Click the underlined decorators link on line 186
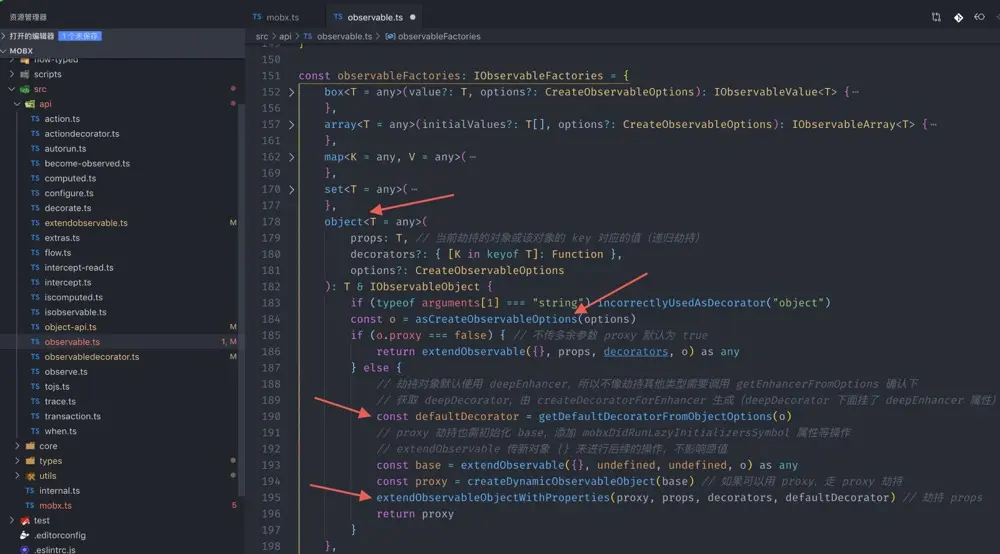The height and width of the screenshot is (554, 1000). click(x=635, y=351)
